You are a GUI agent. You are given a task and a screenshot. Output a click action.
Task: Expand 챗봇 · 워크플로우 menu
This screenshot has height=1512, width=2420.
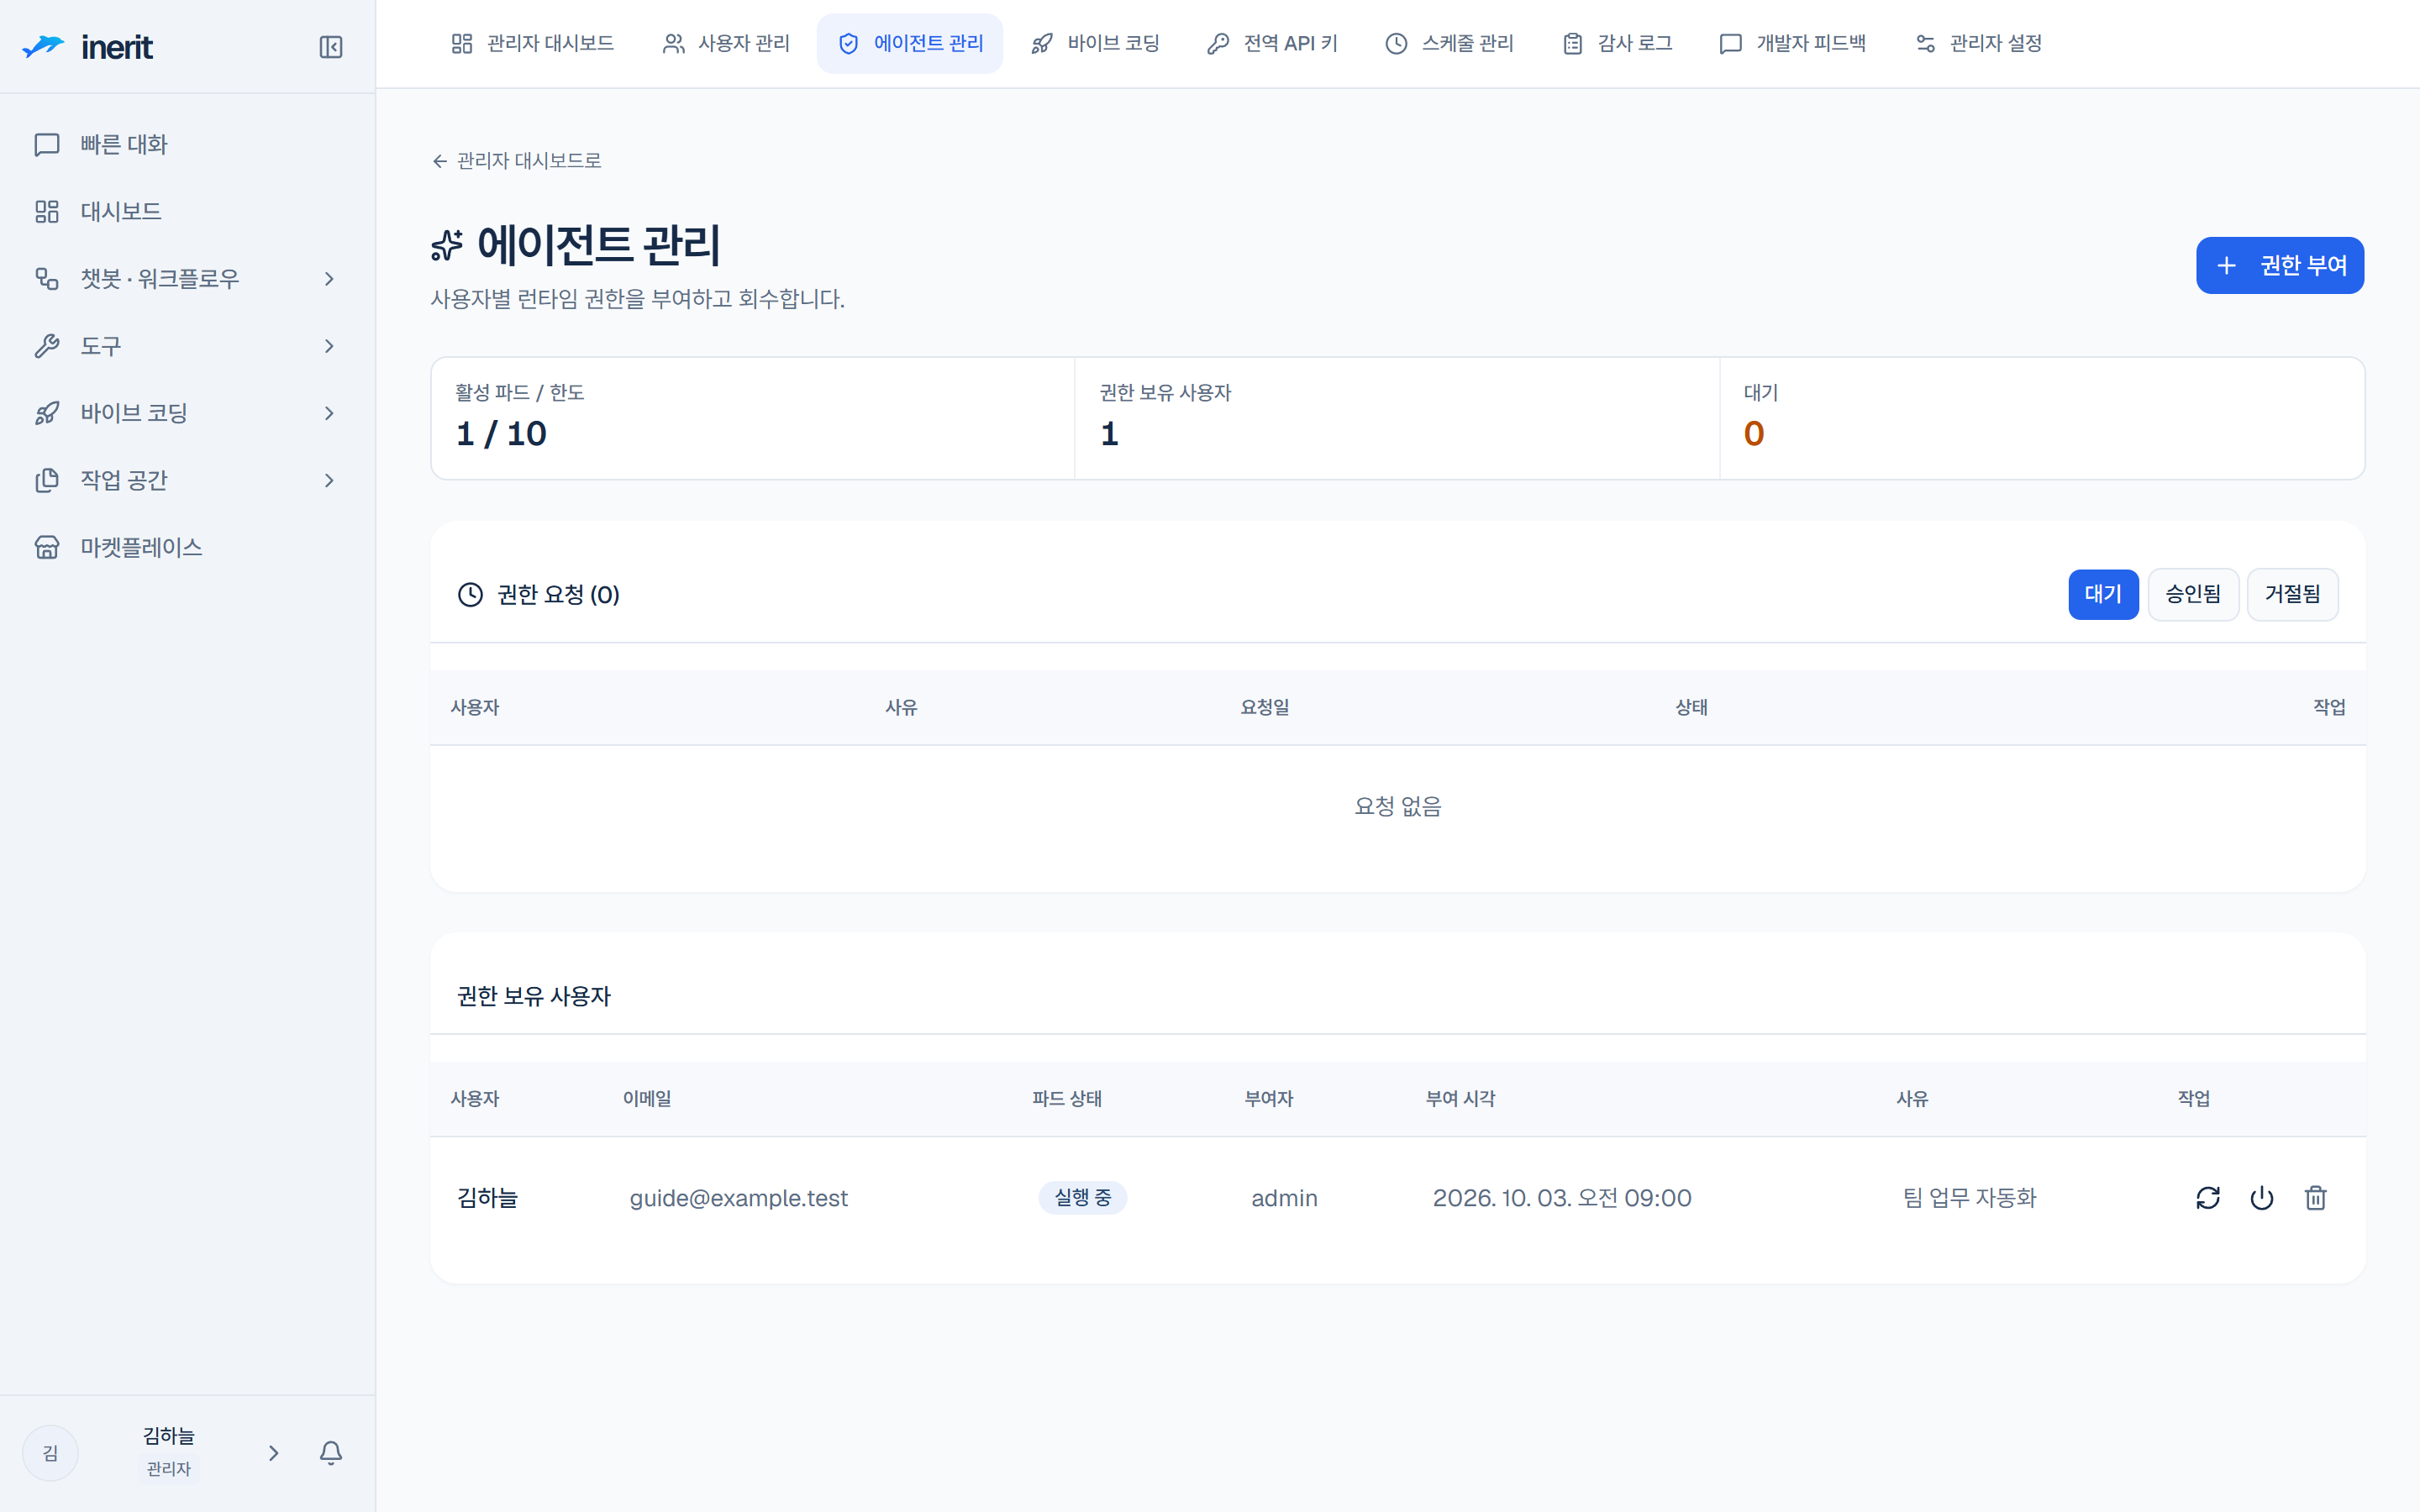click(x=187, y=278)
